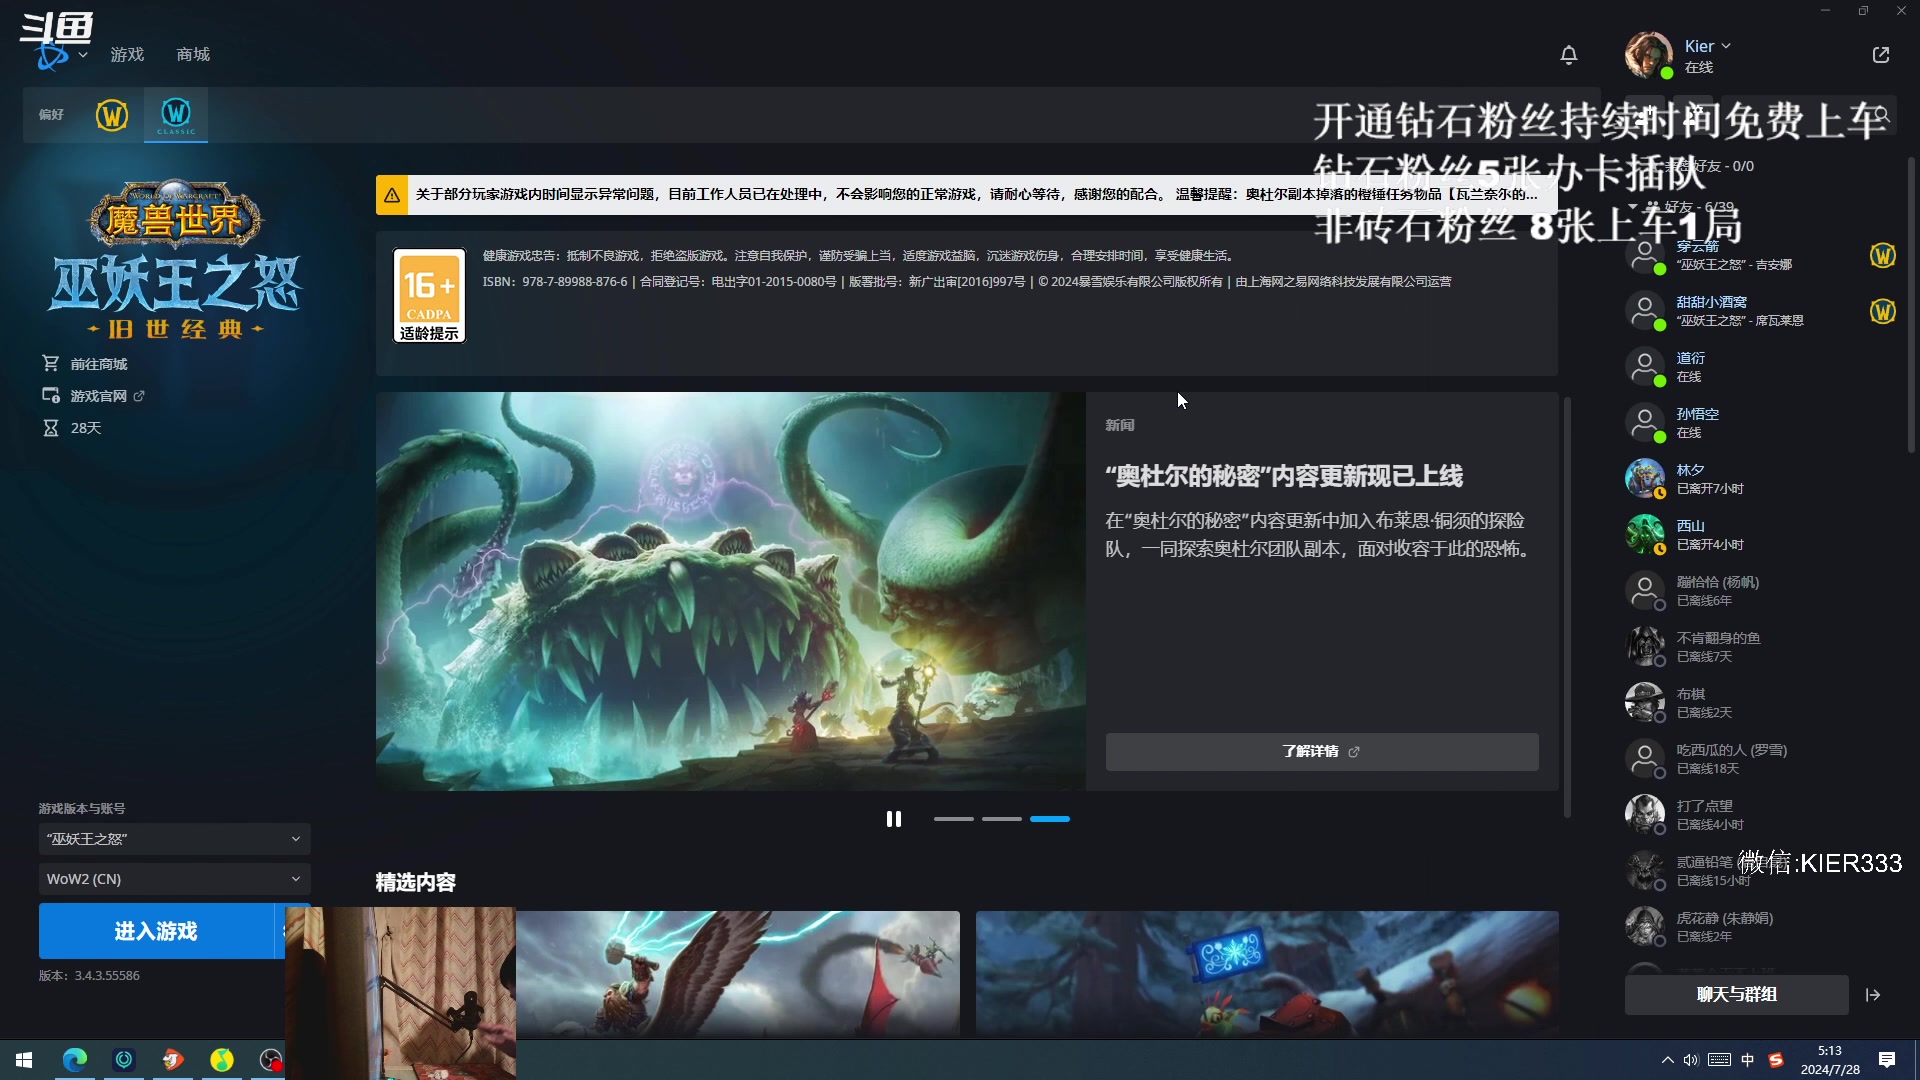Select the first carousel slide indicator
Image resolution: width=1920 pixels, height=1080 pixels.
[953, 819]
